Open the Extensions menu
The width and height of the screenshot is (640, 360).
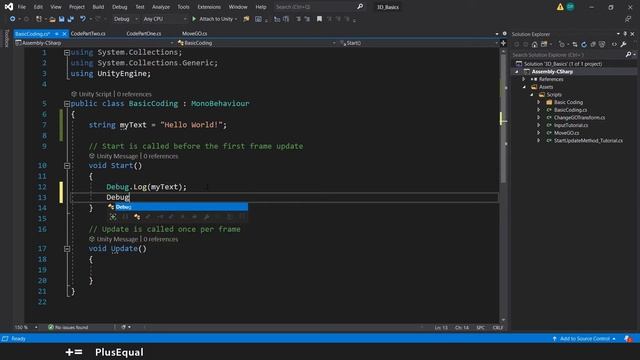[x=209, y=7]
